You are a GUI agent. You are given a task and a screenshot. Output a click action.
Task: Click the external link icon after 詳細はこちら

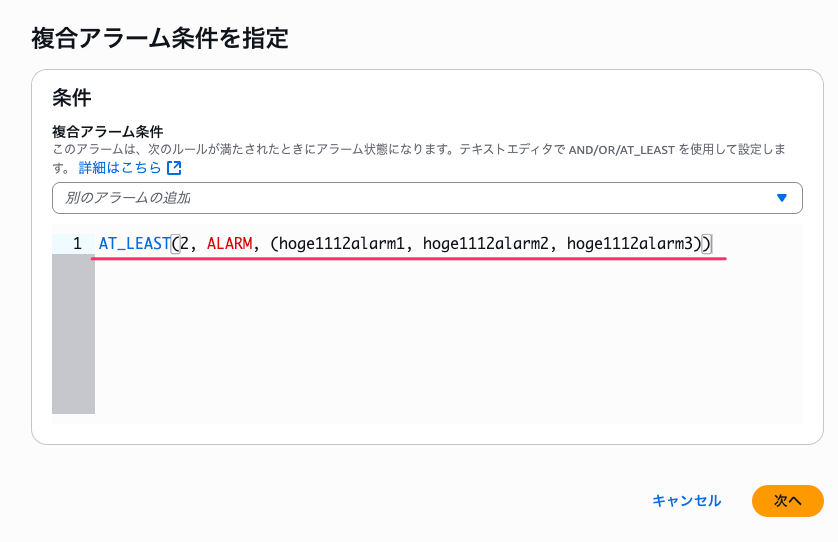[174, 168]
